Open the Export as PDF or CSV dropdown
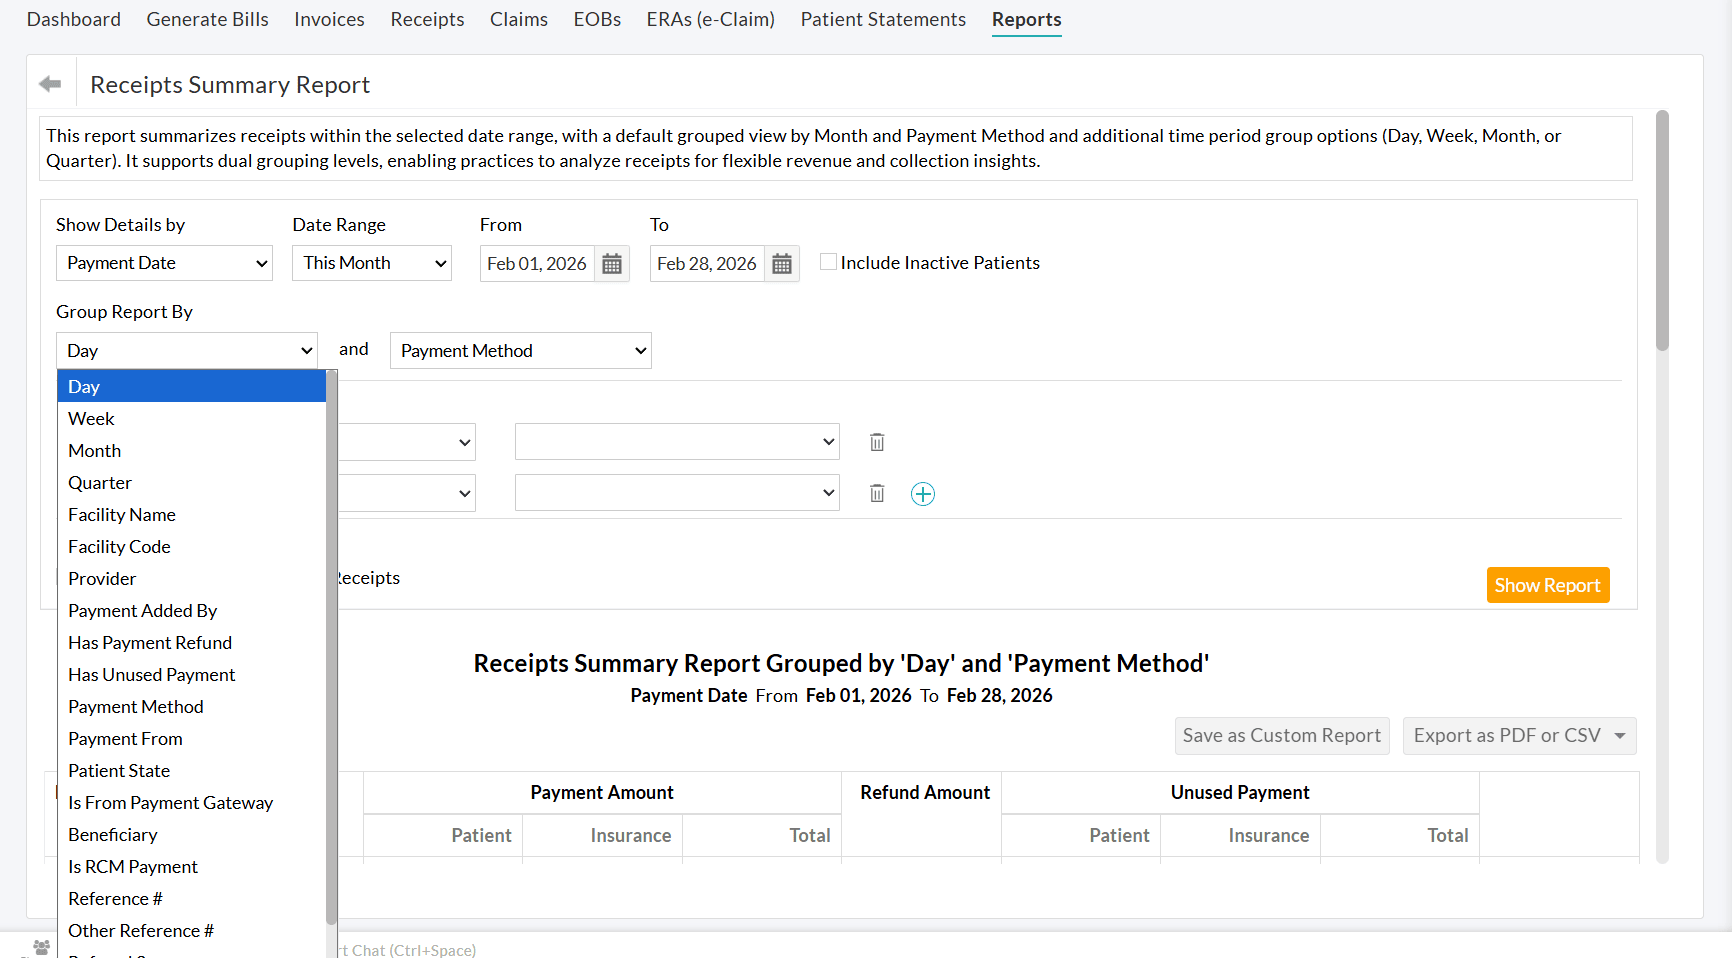 coord(1519,735)
